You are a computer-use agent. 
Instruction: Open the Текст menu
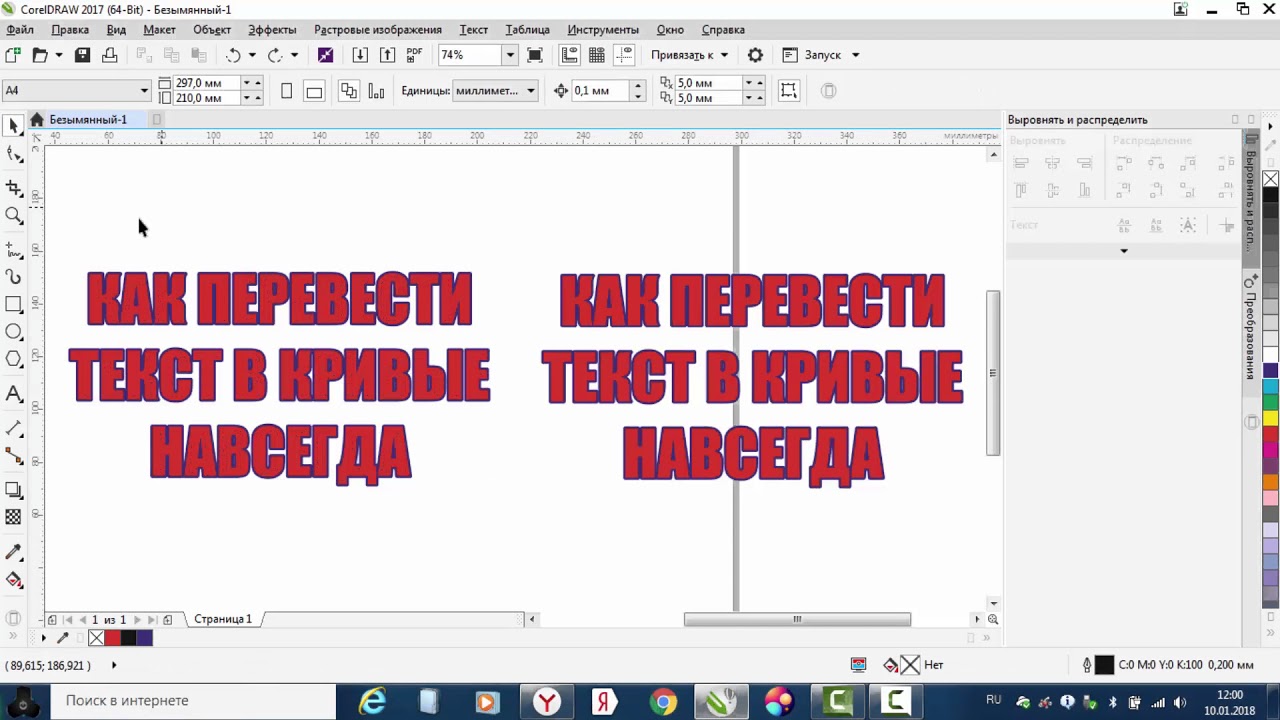(x=474, y=30)
